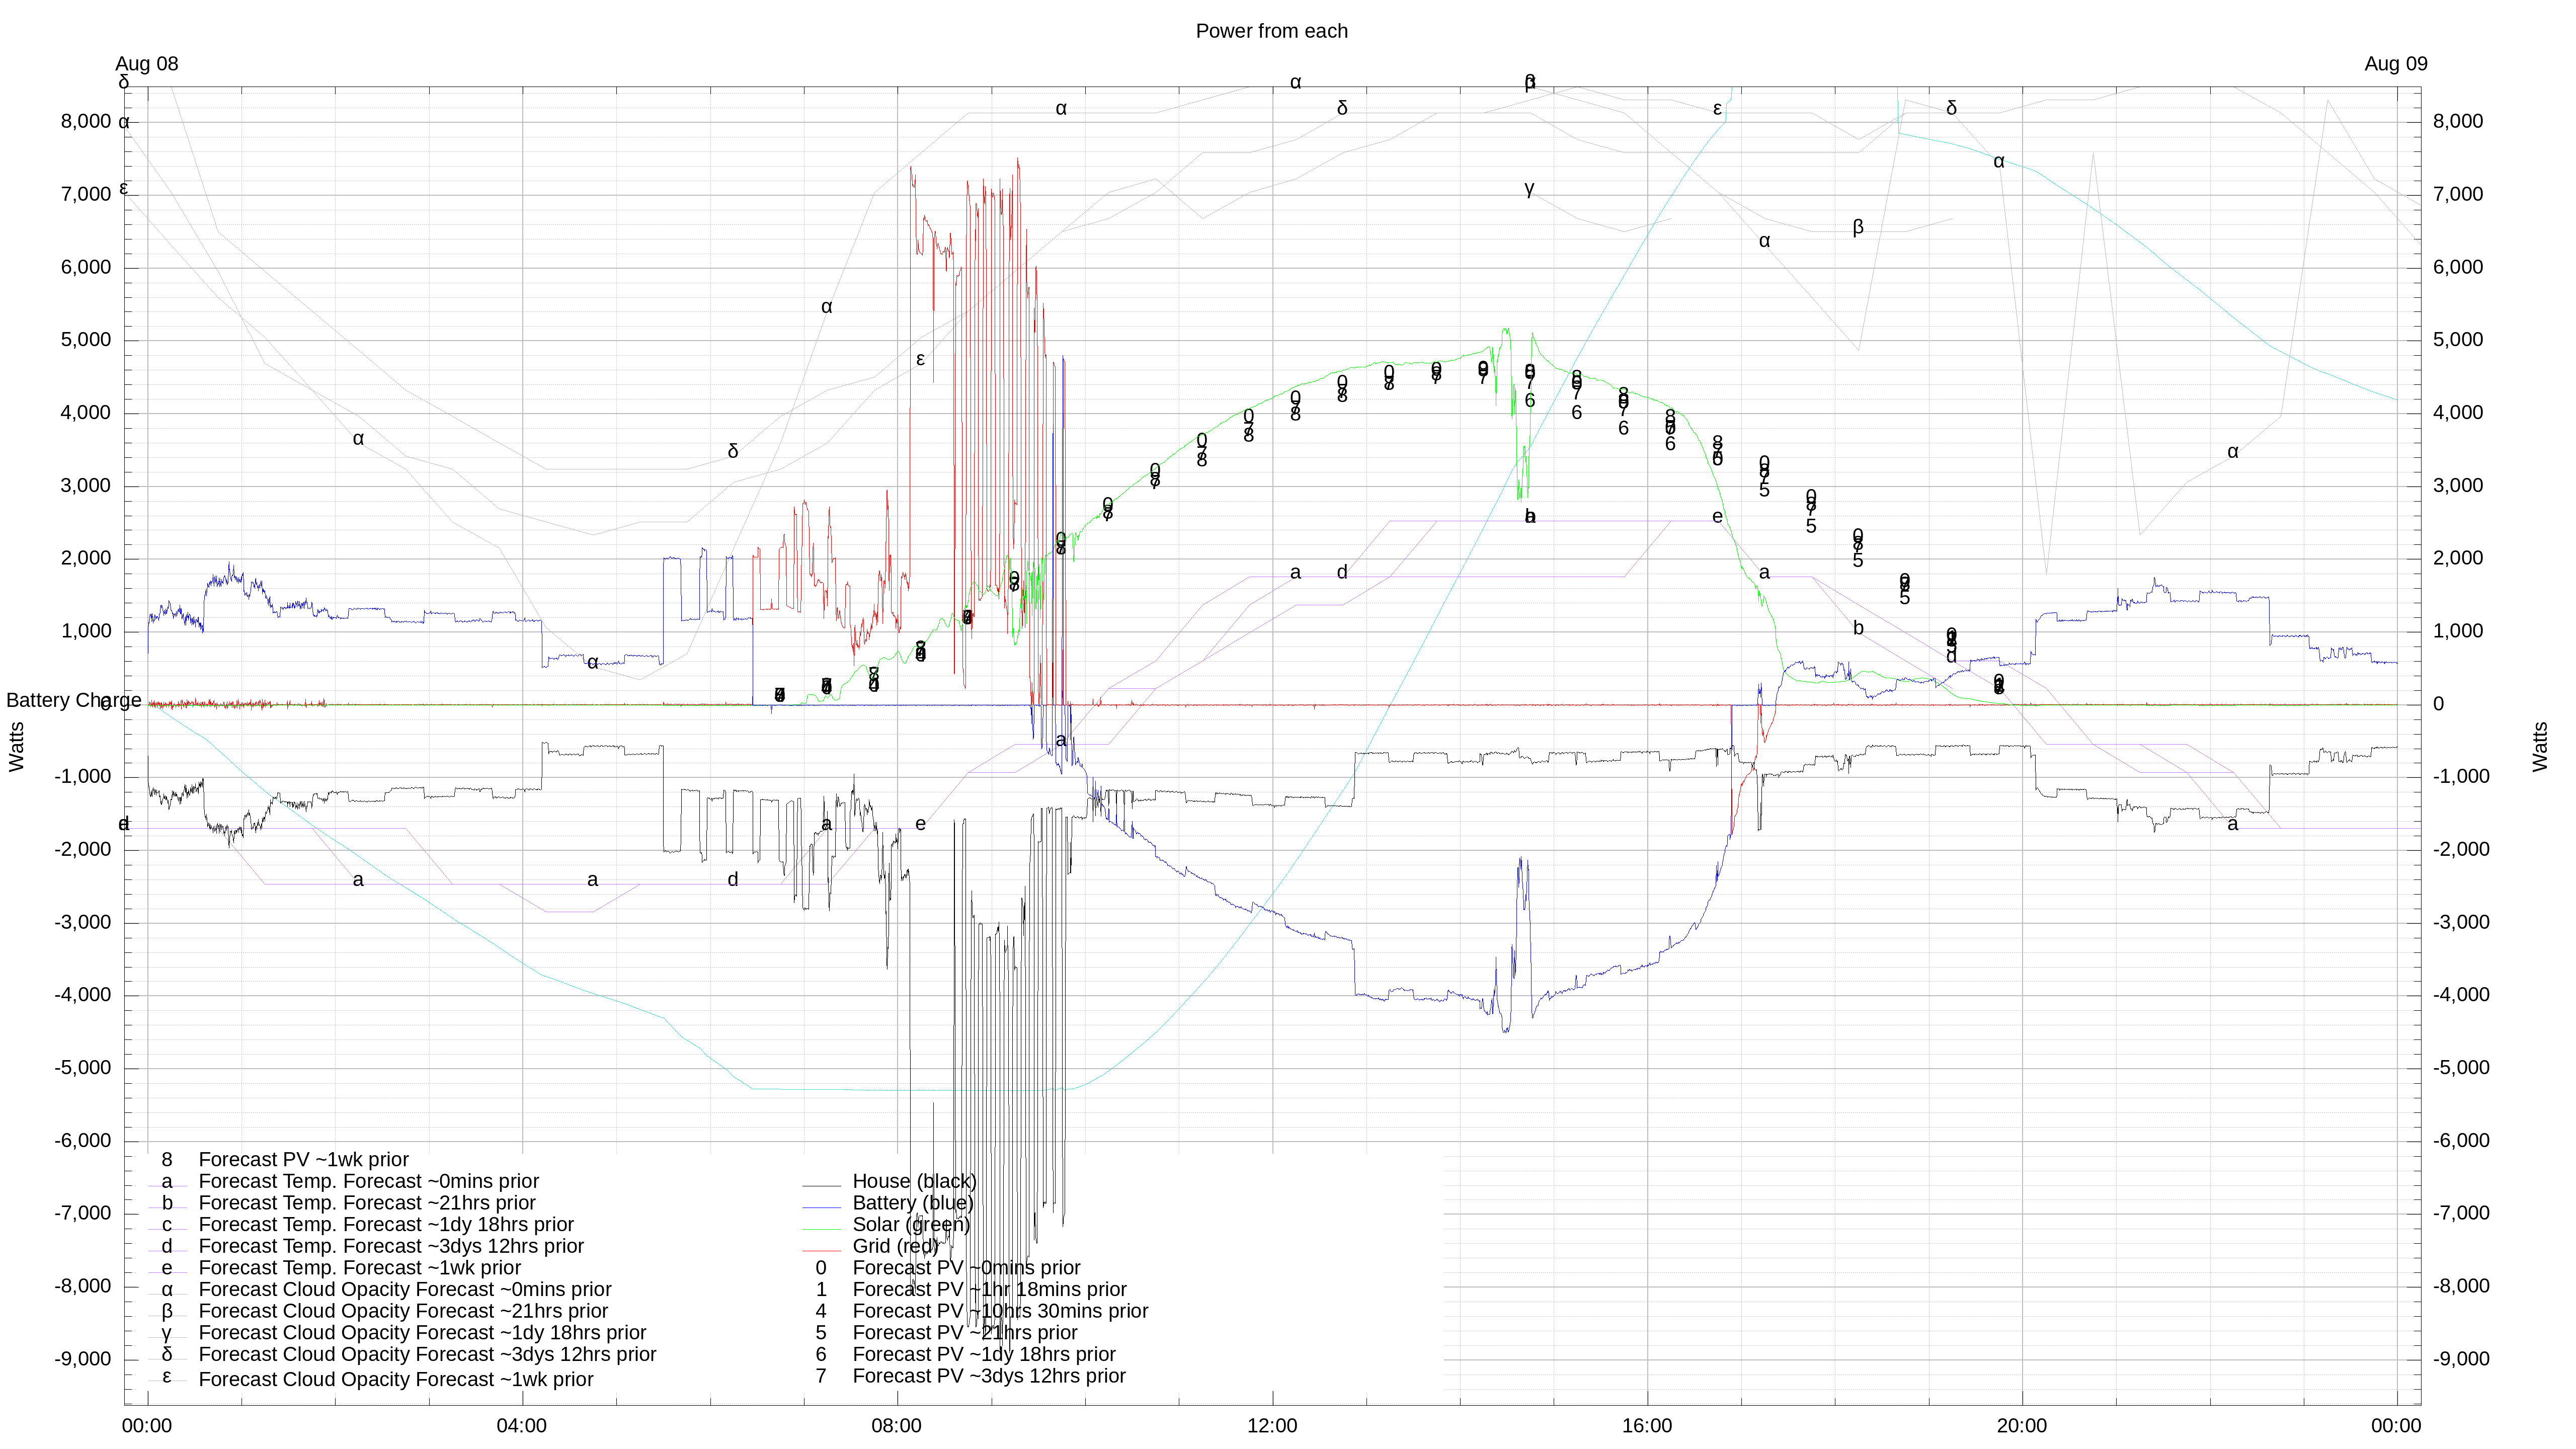
Task: Select legend 'Forecast PV ~1wk prior'
Action: [x=304, y=1160]
